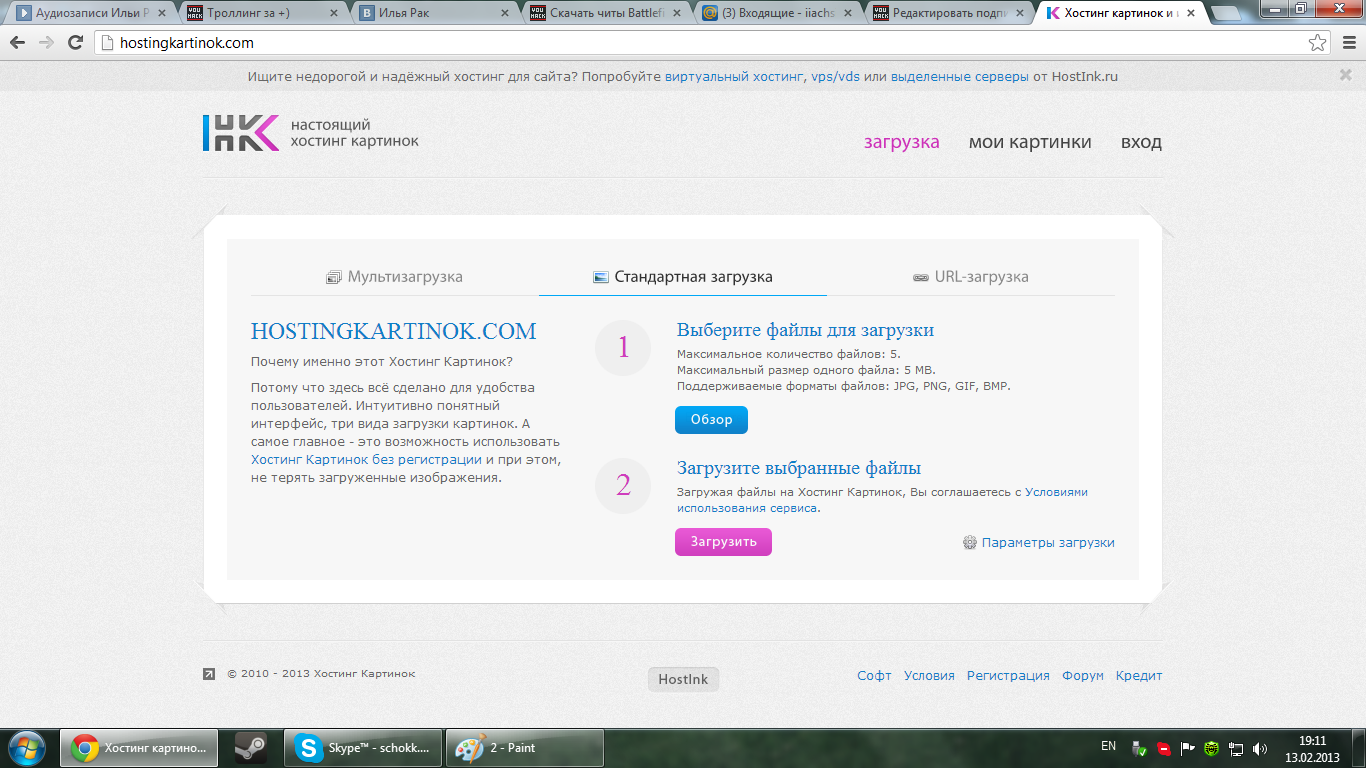
Task: Open the Регистрация footer link
Action: [x=1008, y=675]
